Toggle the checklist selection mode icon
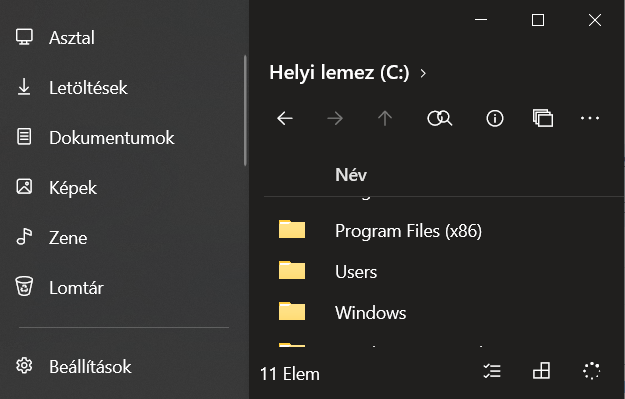Image resolution: width=625 pixels, height=399 pixels. tap(492, 371)
